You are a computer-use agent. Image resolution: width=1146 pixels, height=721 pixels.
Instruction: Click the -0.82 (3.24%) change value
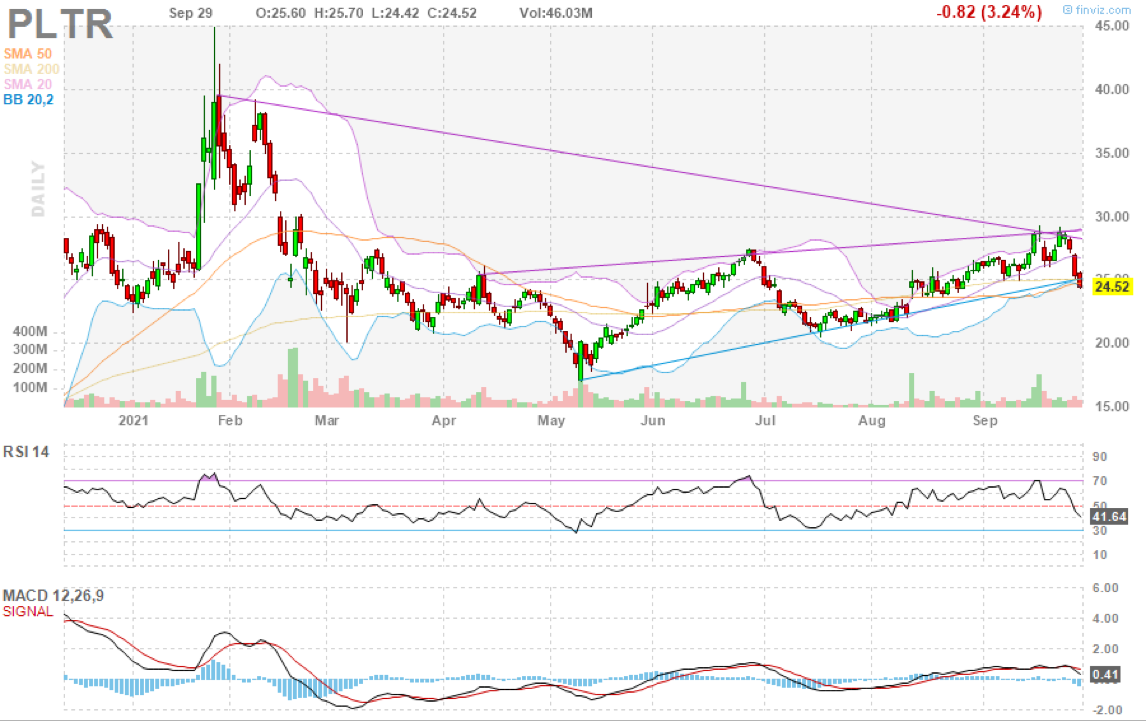(x=990, y=12)
